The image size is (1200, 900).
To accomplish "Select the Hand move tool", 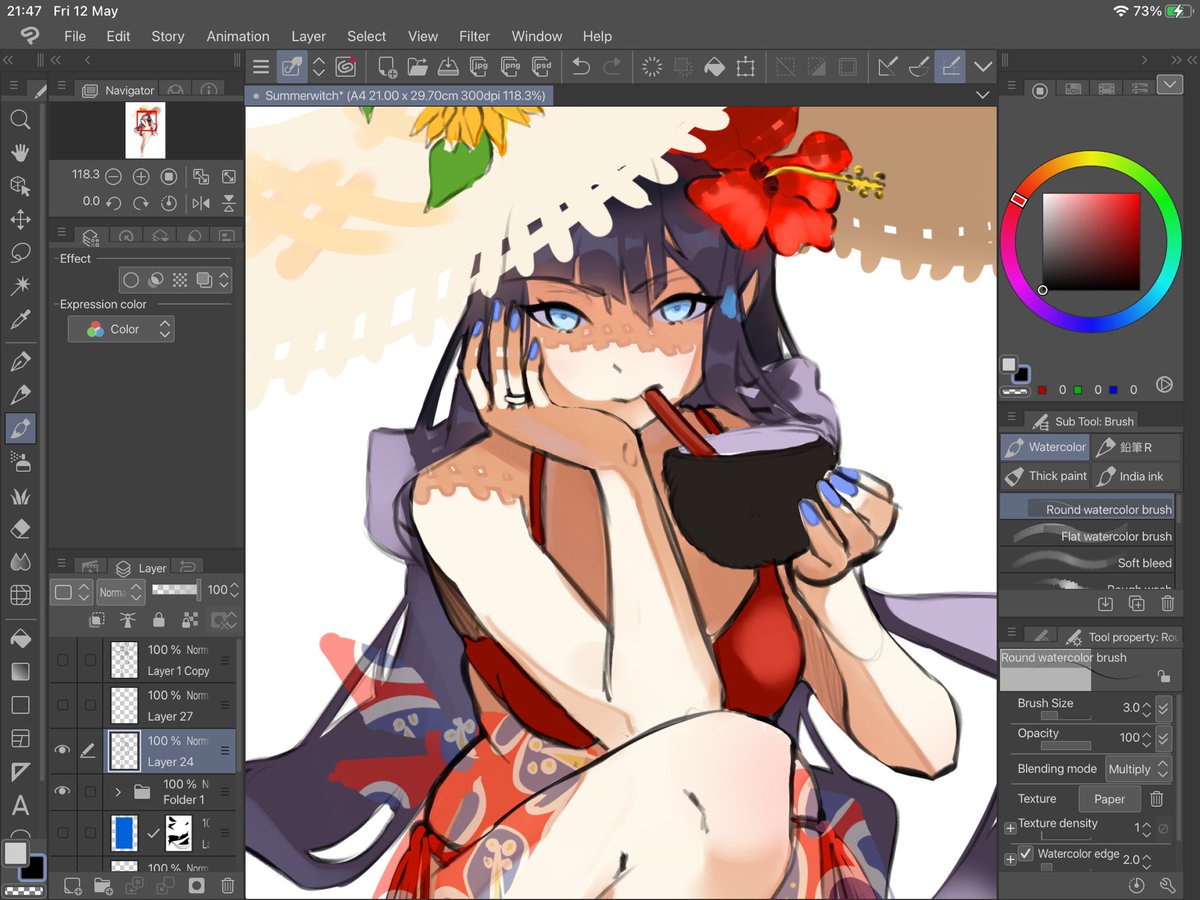I will 20,152.
